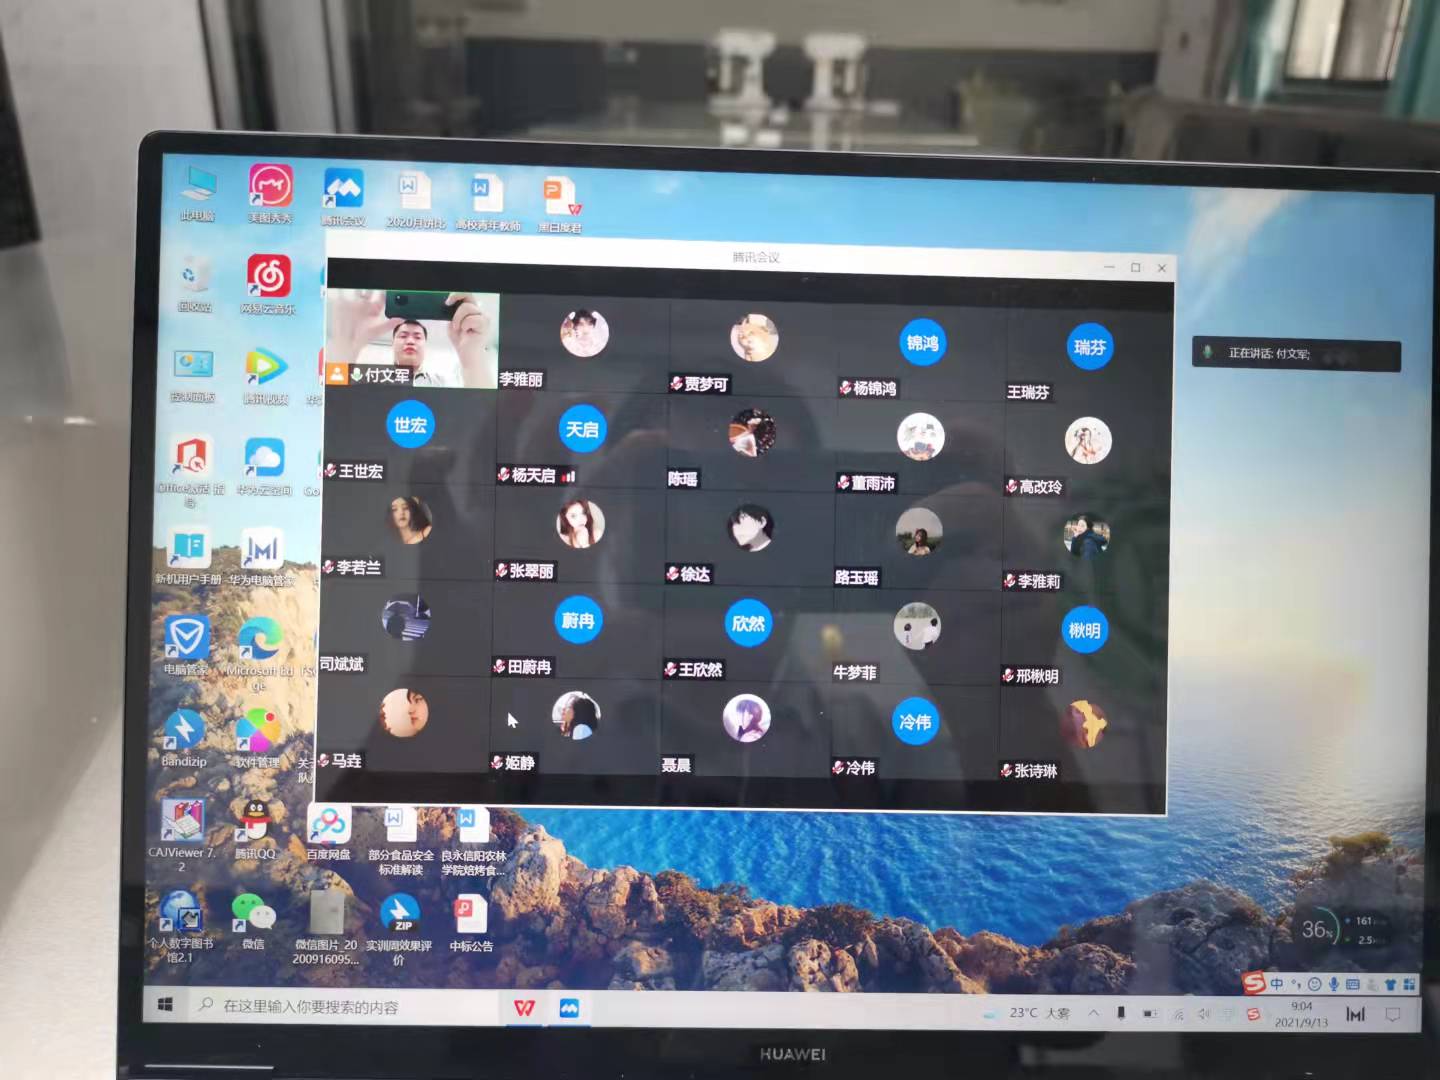The height and width of the screenshot is (1080, 1440).
Task: Open the Windows notification center panel
Action: point(1392,1015)
